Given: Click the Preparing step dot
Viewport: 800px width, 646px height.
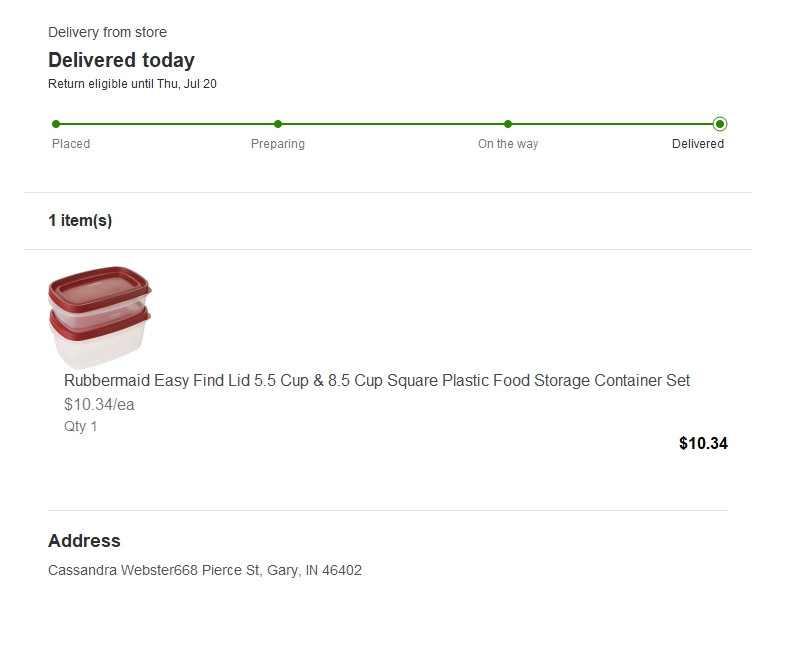Looking at the screenshot, I should (278, 124).
